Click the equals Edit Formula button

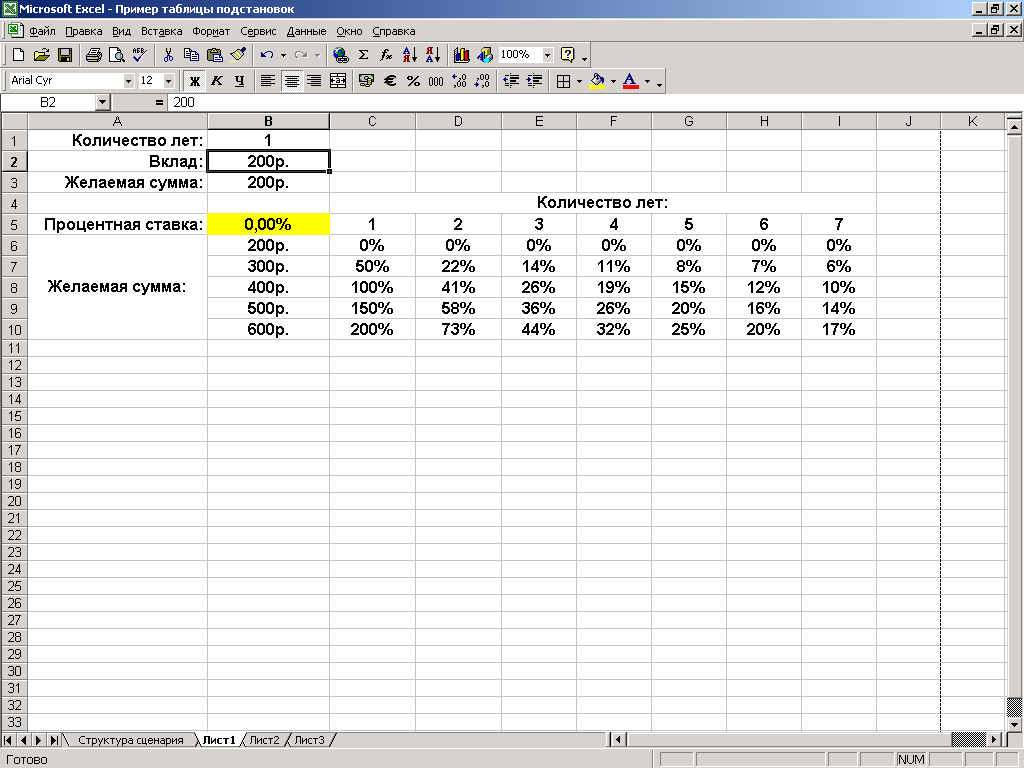click(x=159, y=103)
